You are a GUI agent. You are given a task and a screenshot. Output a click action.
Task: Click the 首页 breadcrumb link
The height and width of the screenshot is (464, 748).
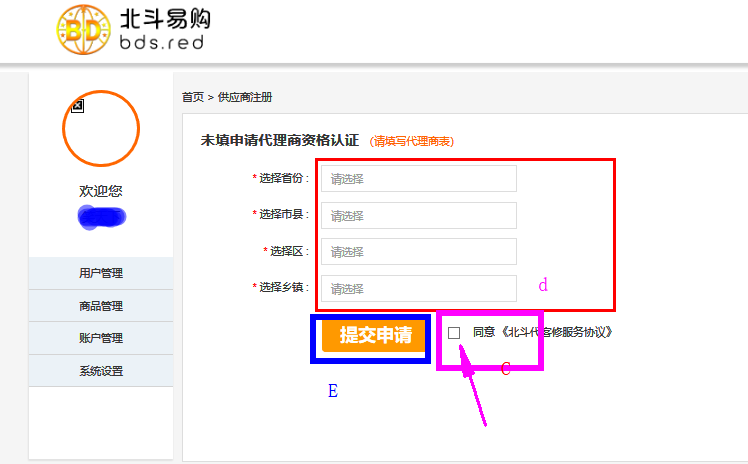tap(192, 97)
